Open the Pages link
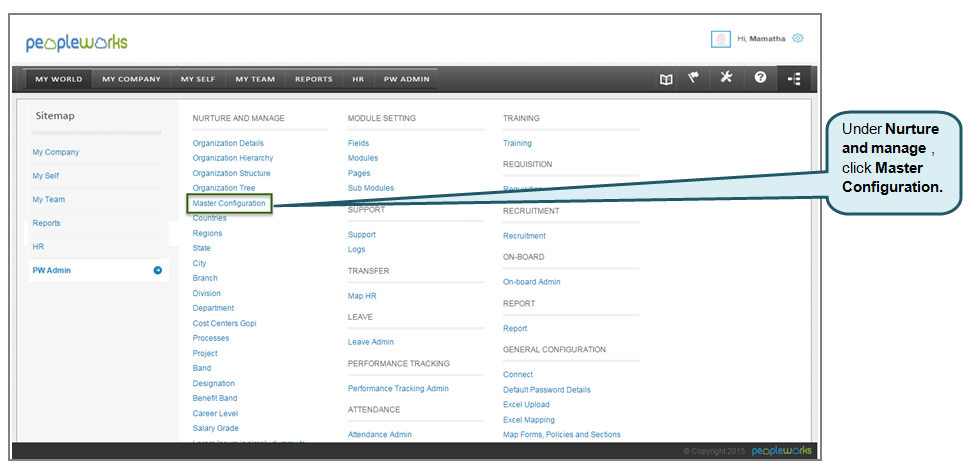 359,173
